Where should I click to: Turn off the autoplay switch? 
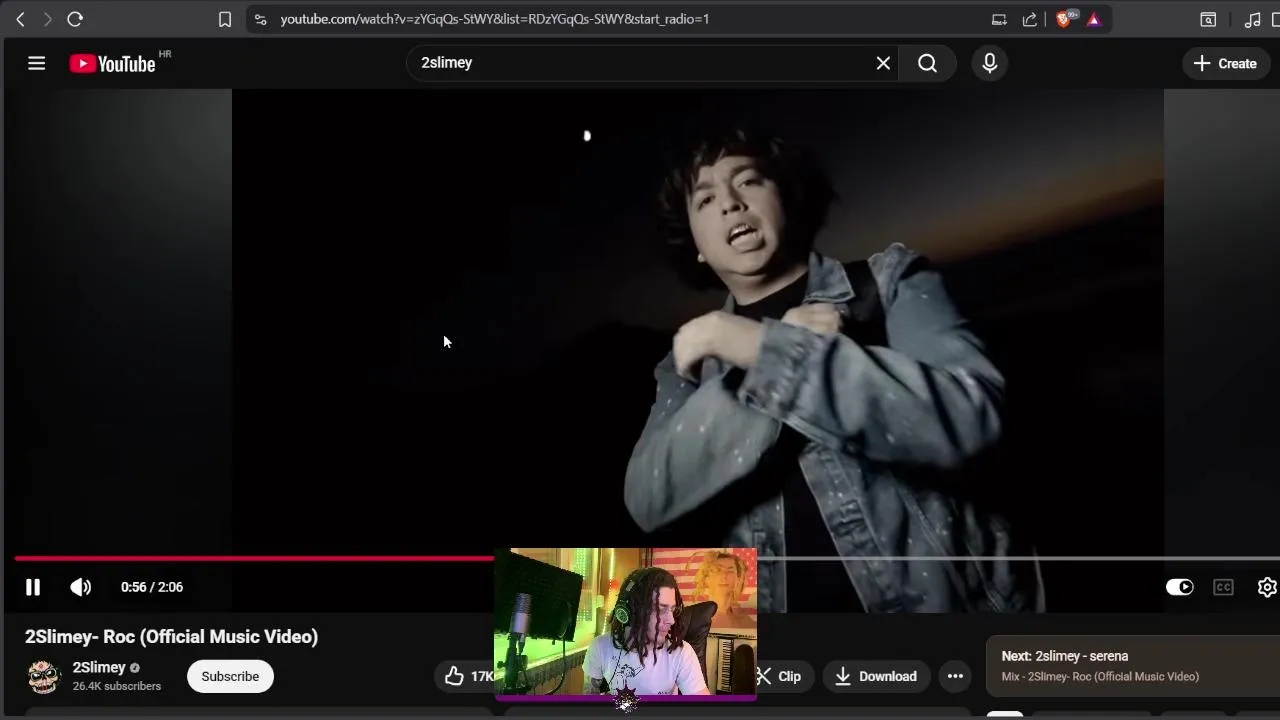pos(1180,587)
